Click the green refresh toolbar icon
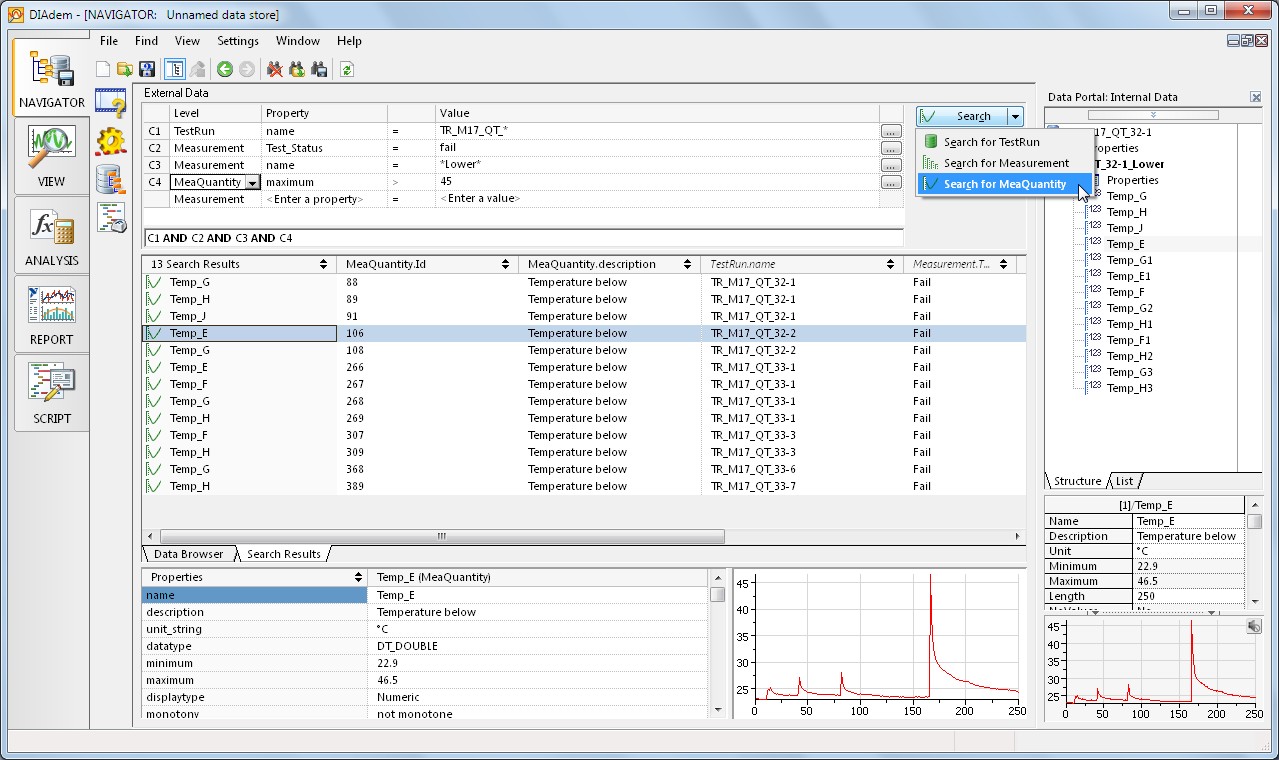 [347, 69]
